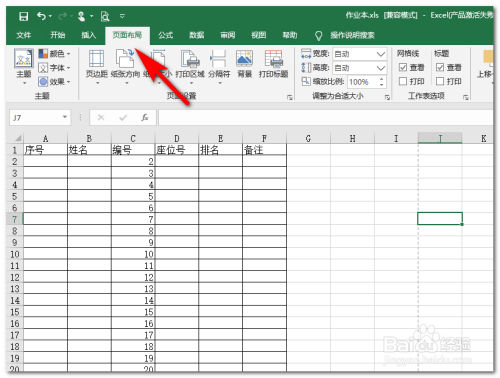Click the cancel X icon in formula bar
Image resolution: width=500 pixels, height=378 pixels.
(101, 117)
